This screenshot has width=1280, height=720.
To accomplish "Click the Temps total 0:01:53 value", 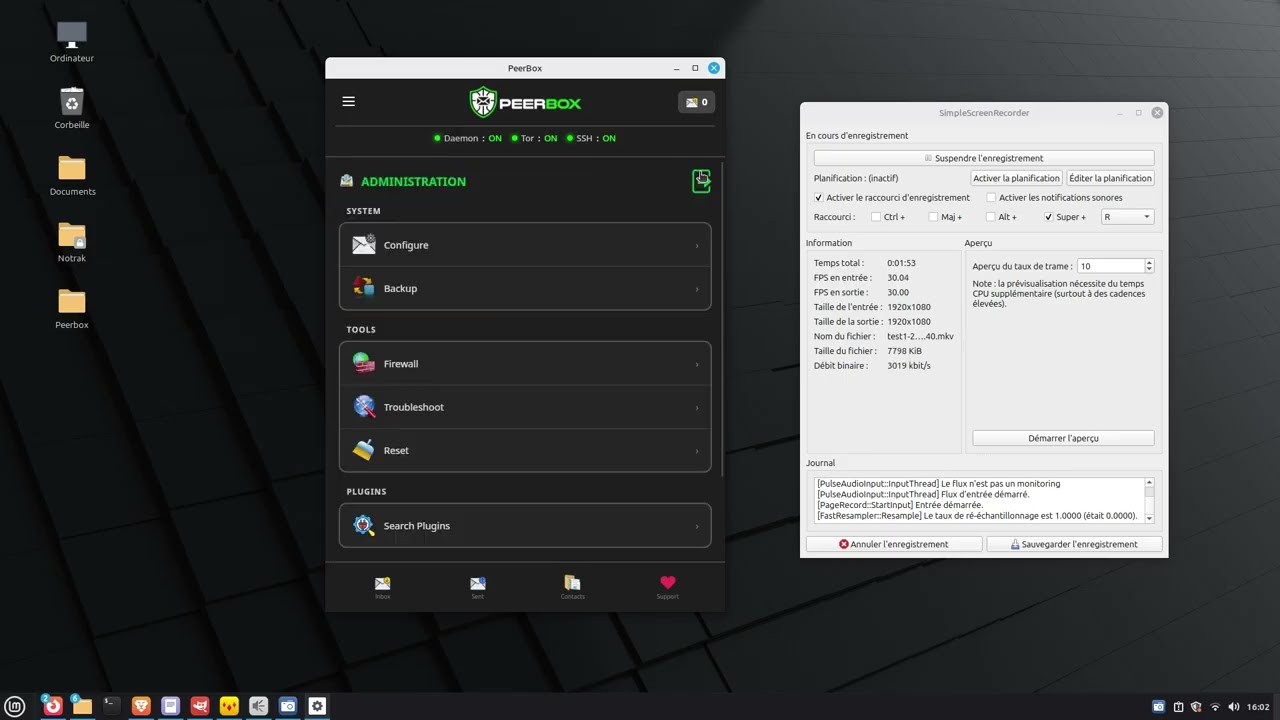I will point(901,263).
